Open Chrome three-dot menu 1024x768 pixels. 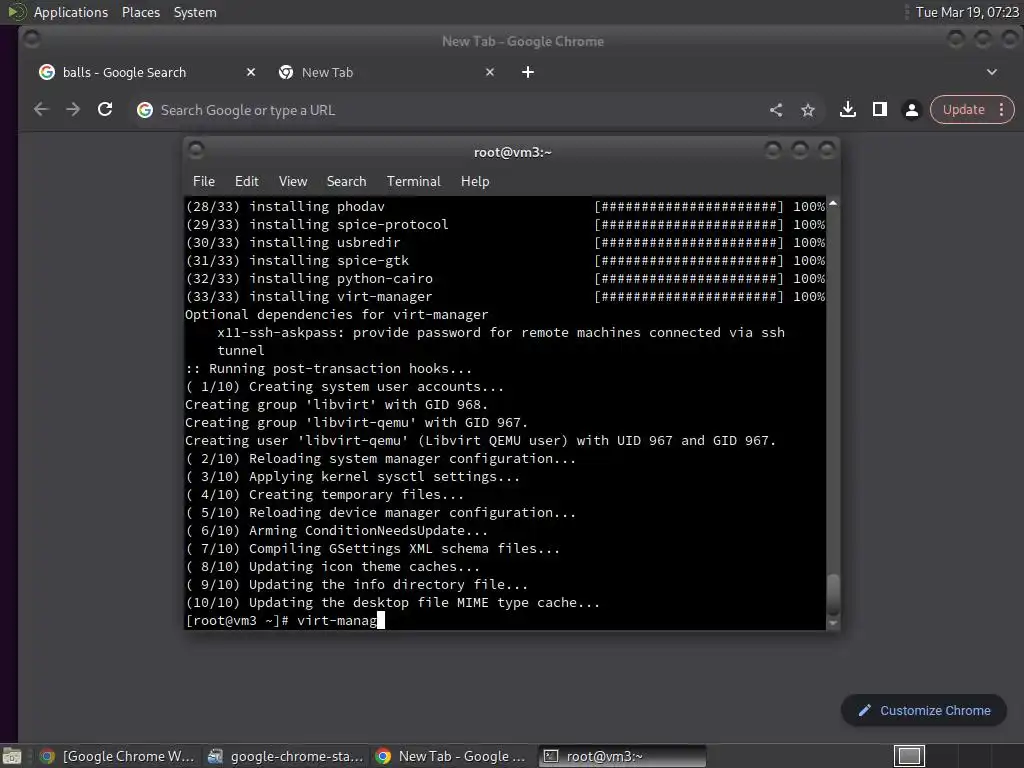point(1001,110)
